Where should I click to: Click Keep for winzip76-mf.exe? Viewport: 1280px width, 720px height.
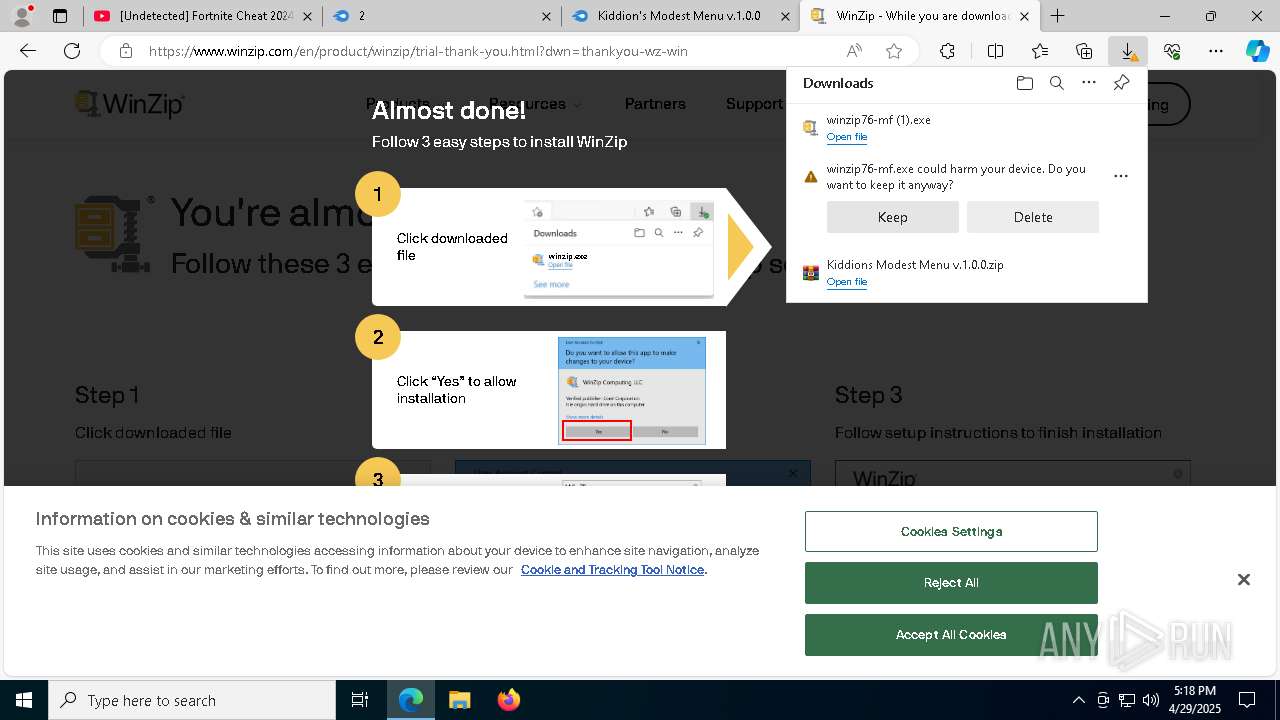click(892, 217)
